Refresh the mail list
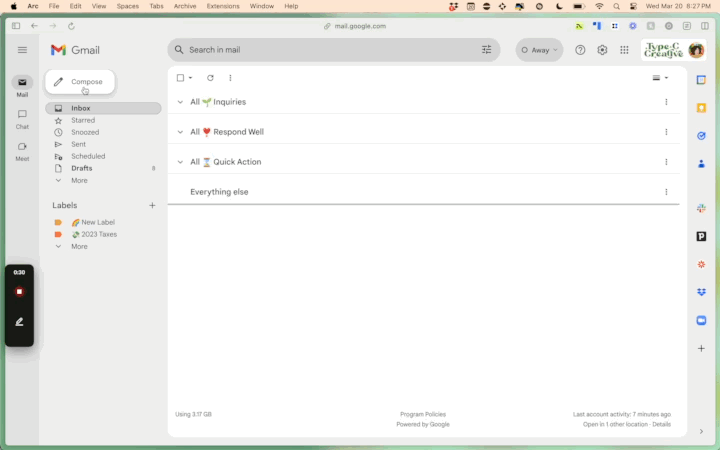720x450 pixels. (210, 78)
